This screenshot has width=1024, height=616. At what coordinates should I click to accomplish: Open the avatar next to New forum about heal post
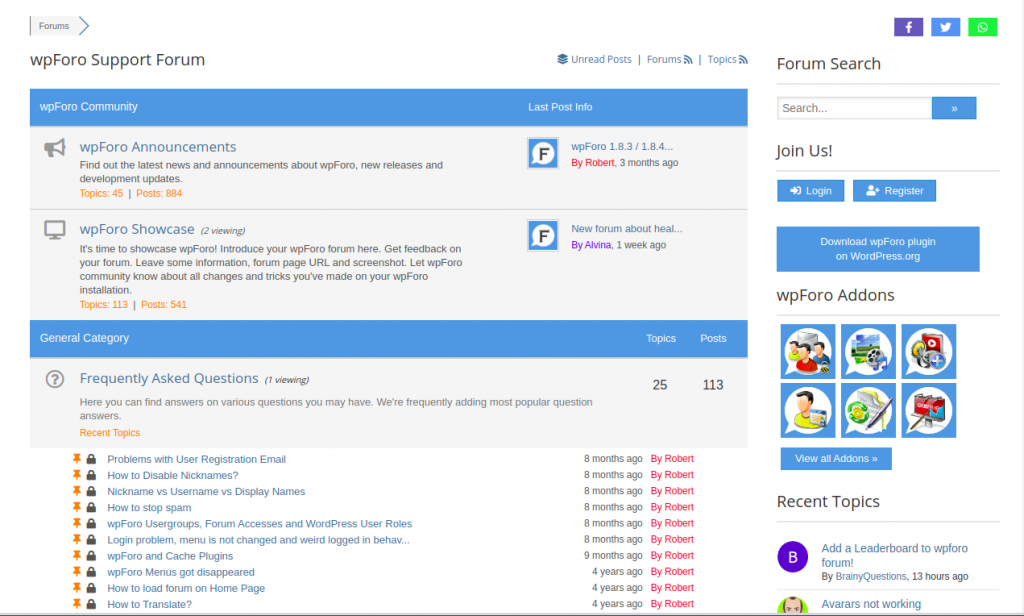543,236
